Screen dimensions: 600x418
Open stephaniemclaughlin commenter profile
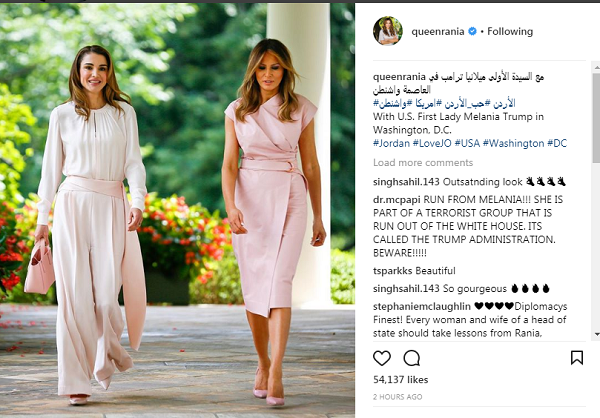coord(422,306)
